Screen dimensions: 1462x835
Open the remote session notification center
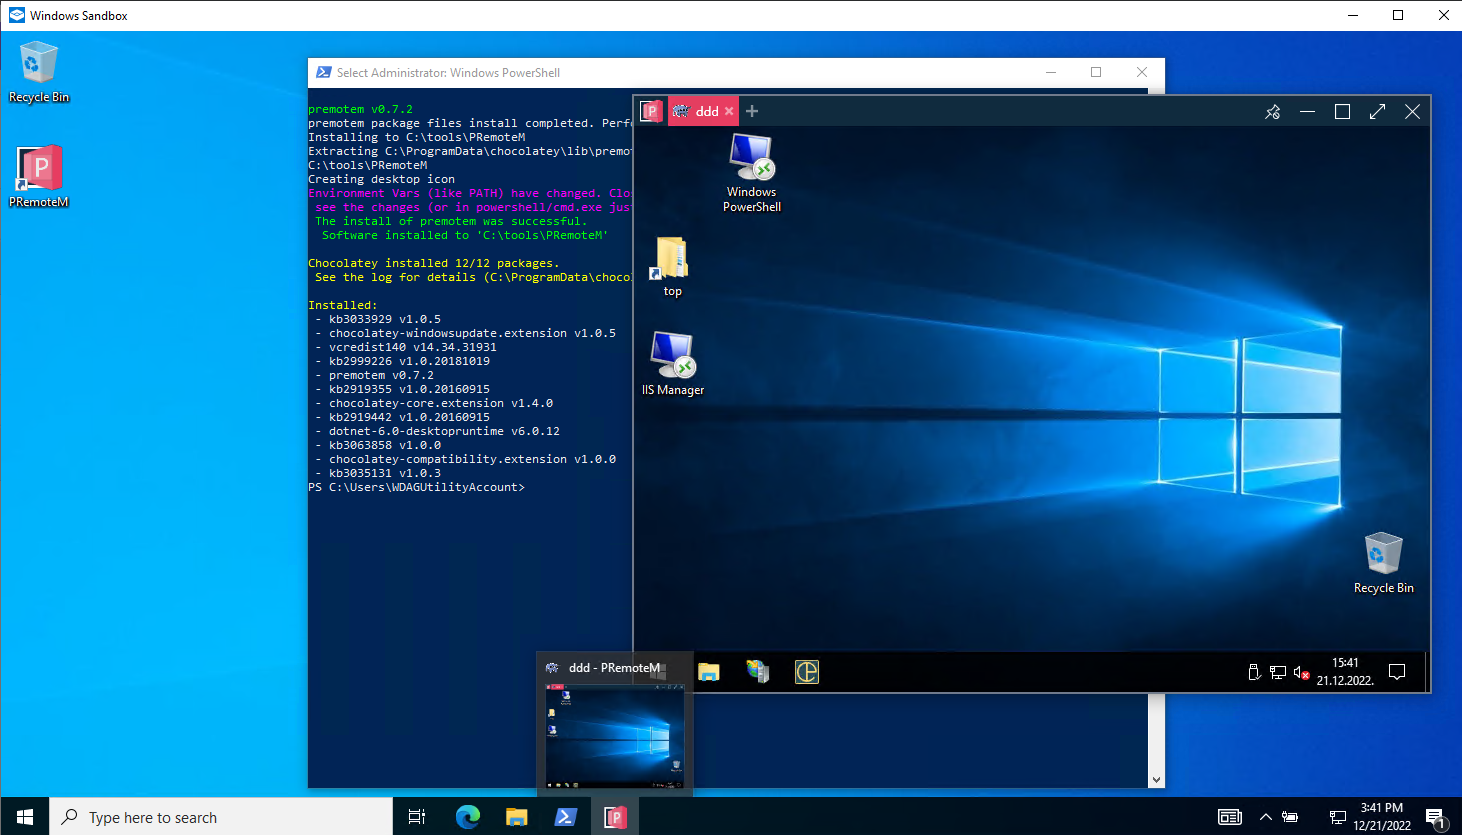1397,672
